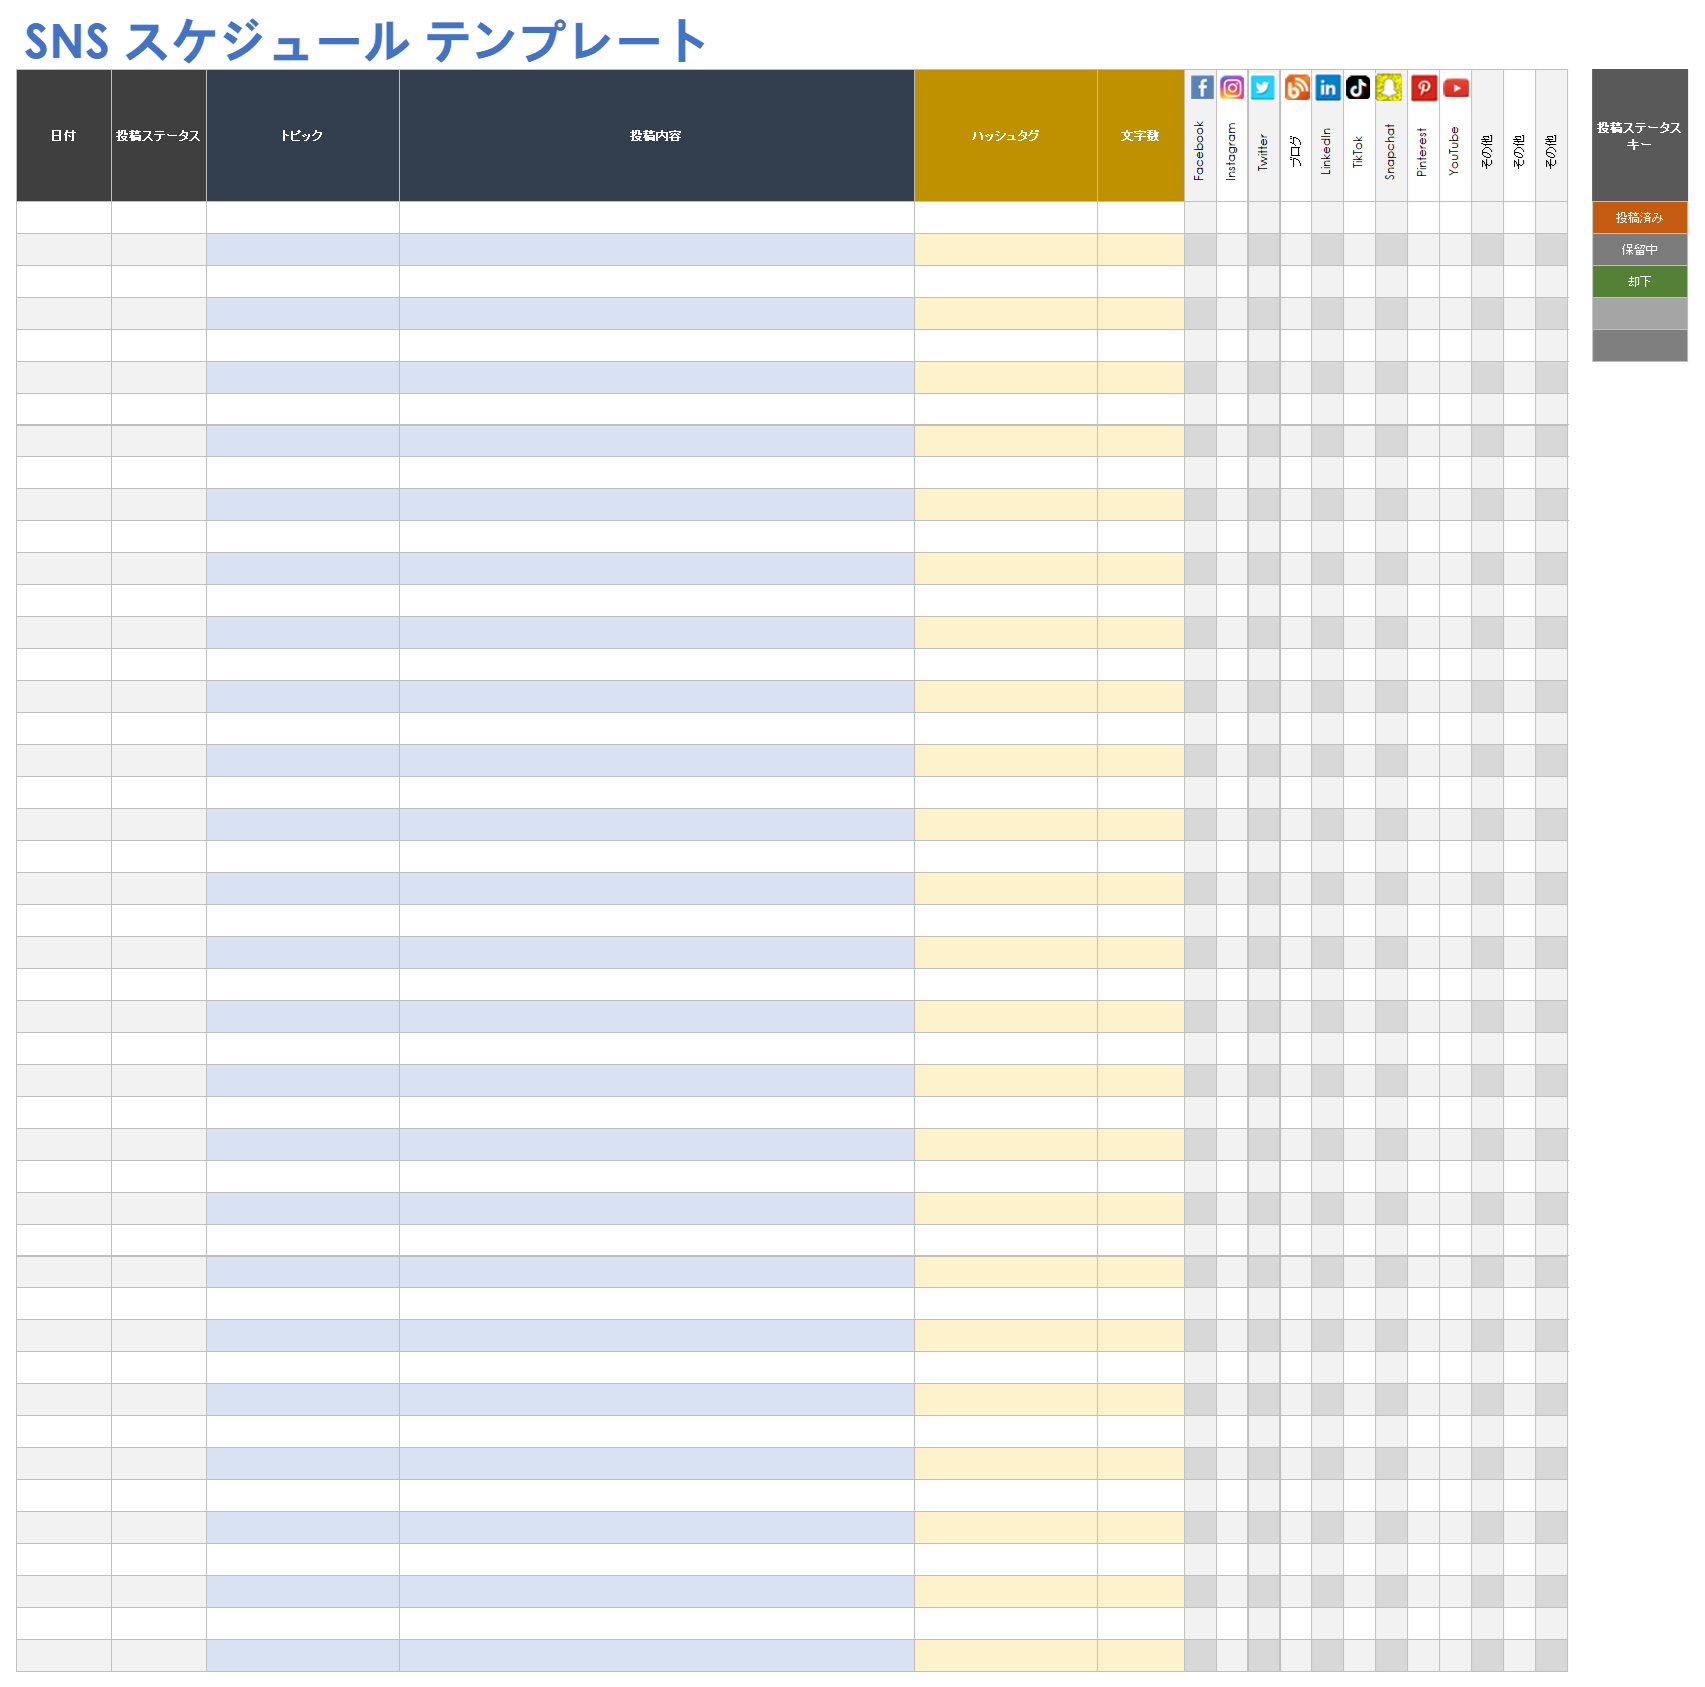Click the "日付" column header
The image size is (1705, 1687).
pyautogui.click(x=64, y=136)
